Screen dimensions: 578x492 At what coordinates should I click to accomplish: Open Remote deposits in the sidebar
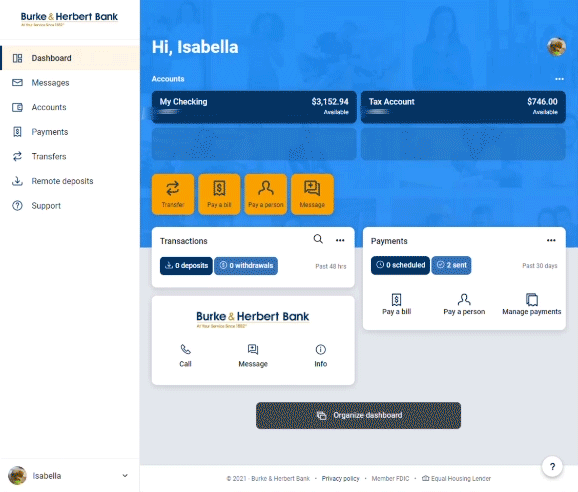pos(70,181)
